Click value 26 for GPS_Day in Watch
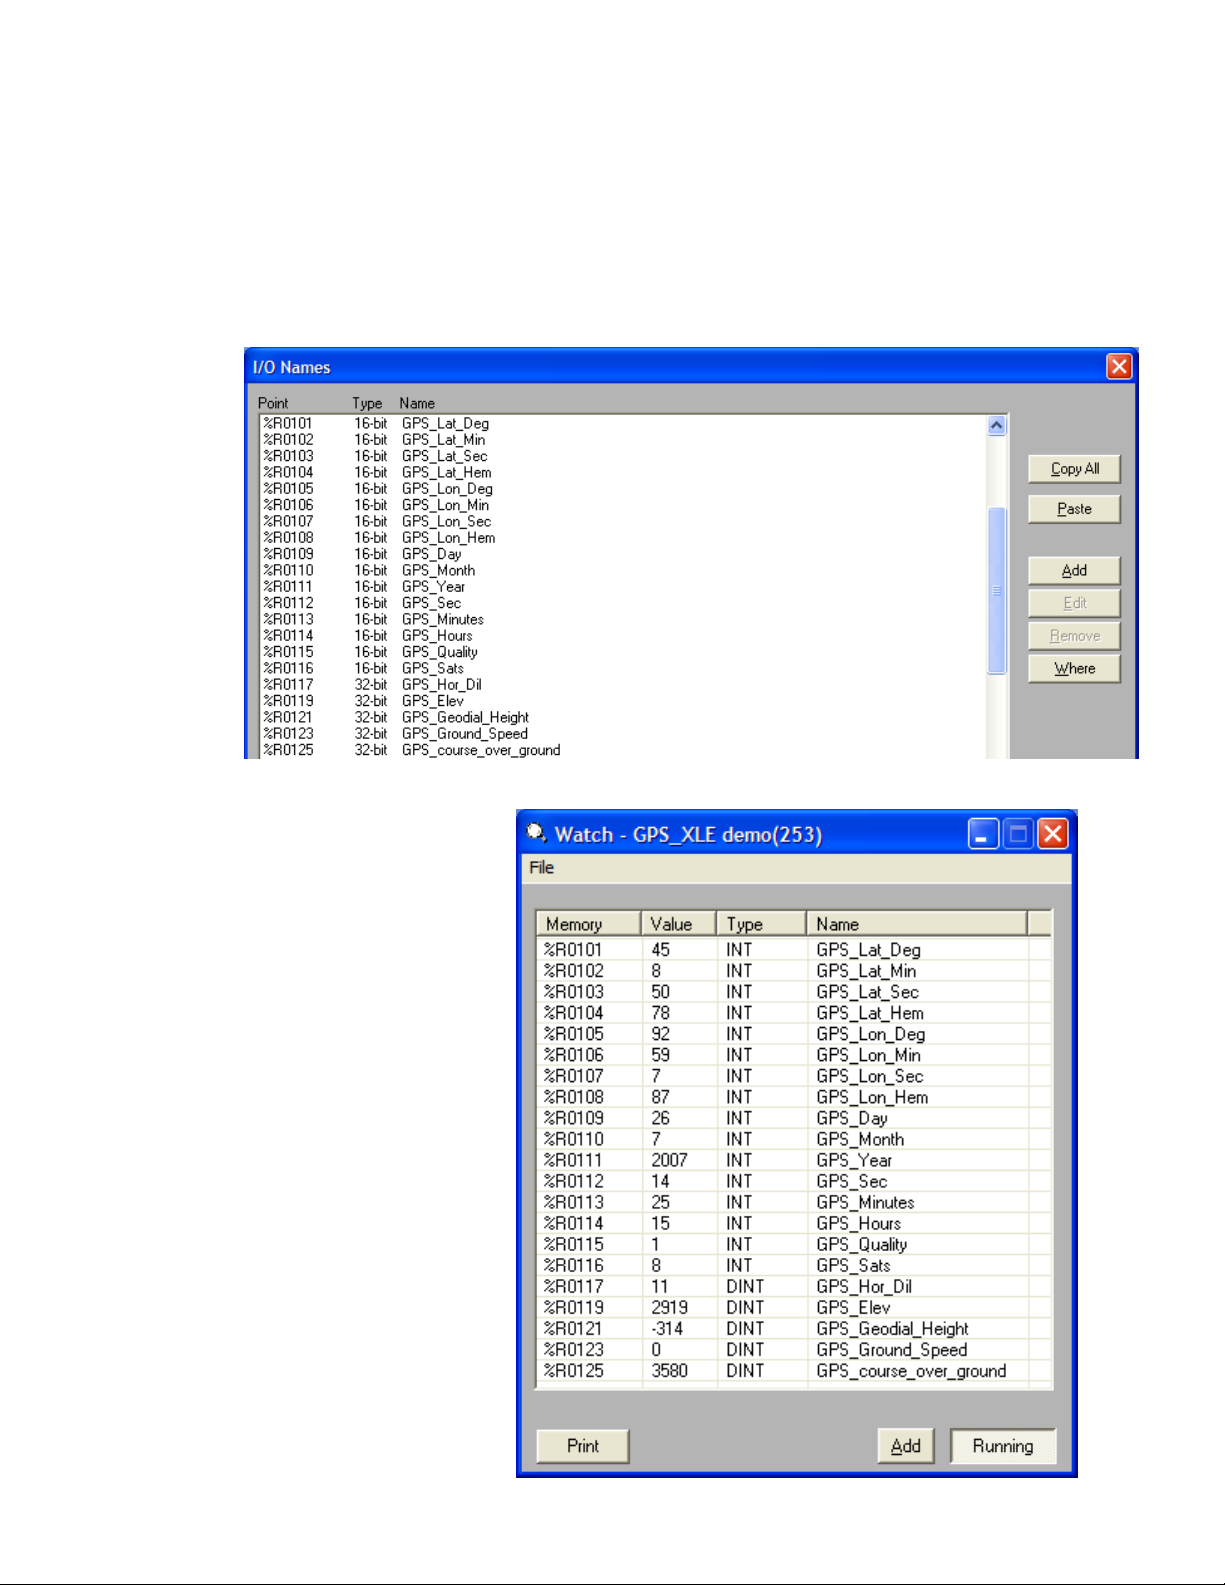The image size is (1225, 1585). coord(661,1118)
